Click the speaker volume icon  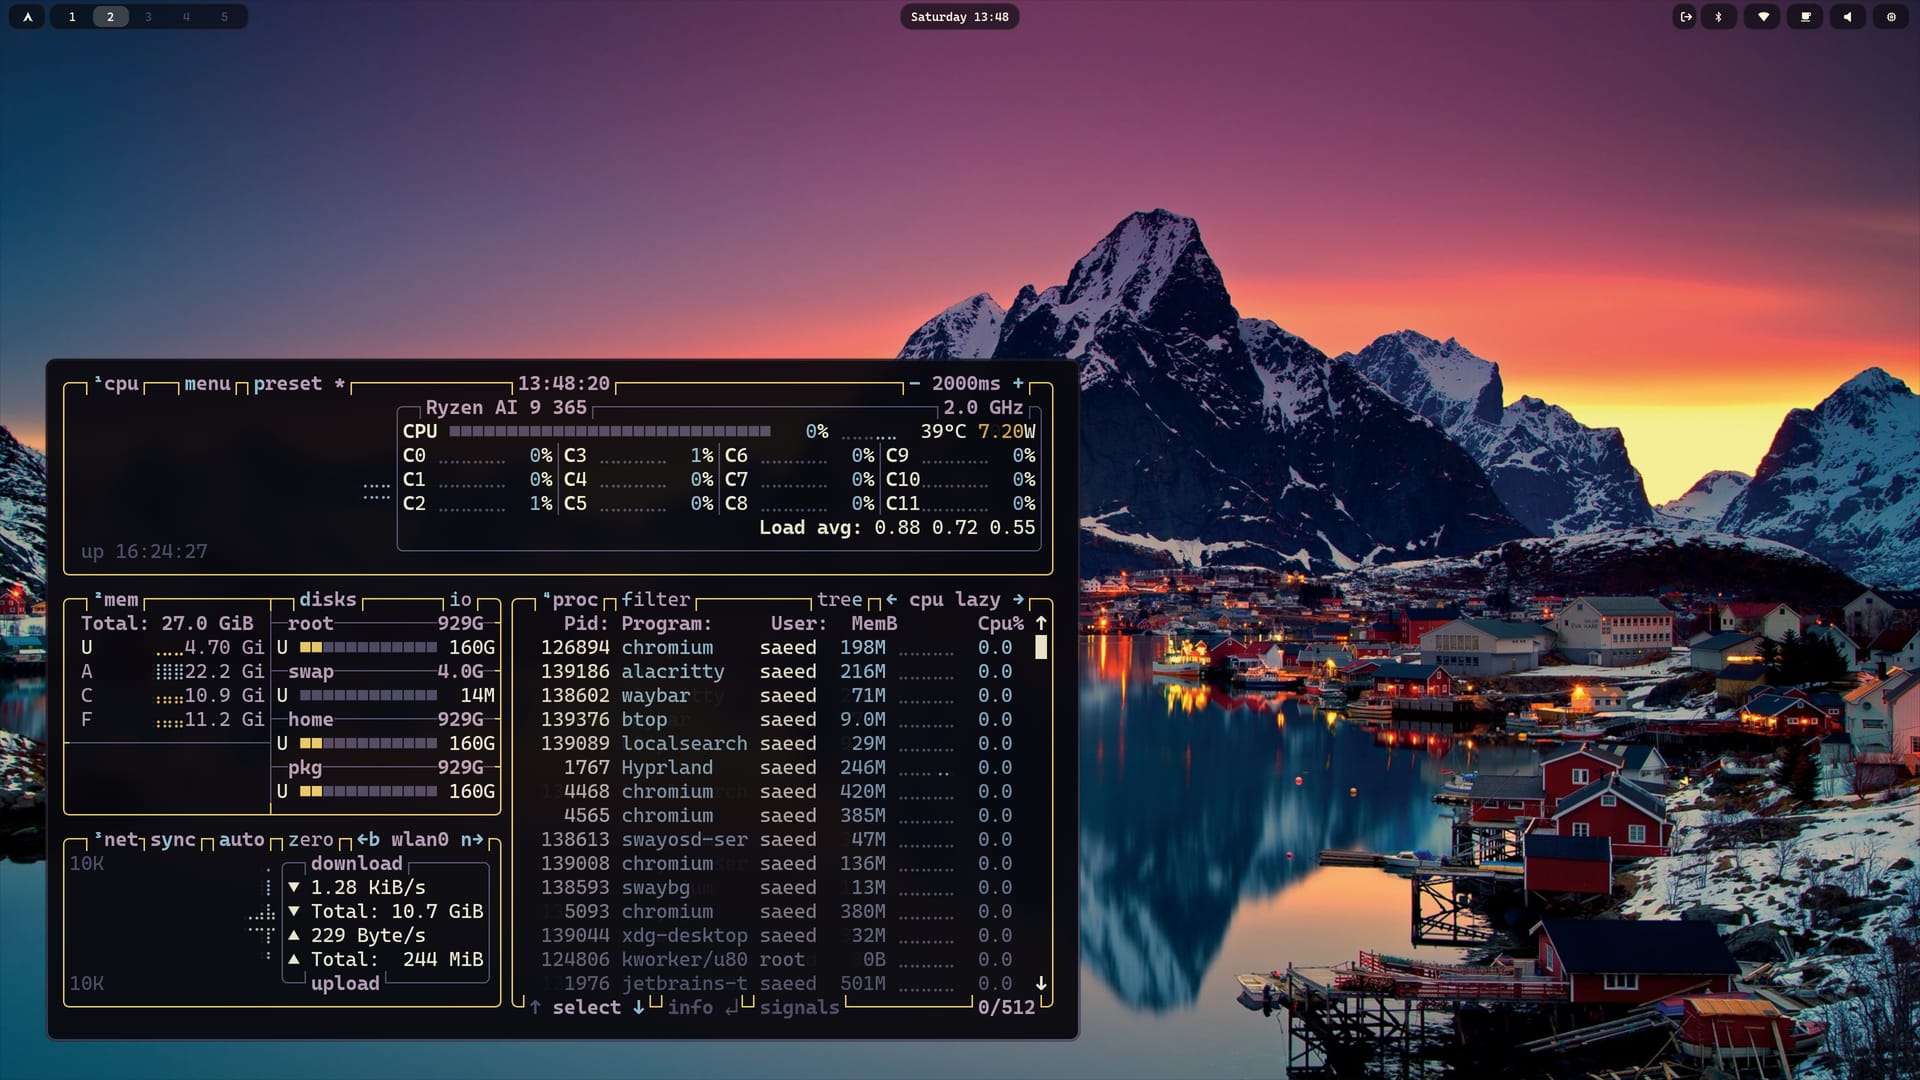pos(1848,17)
